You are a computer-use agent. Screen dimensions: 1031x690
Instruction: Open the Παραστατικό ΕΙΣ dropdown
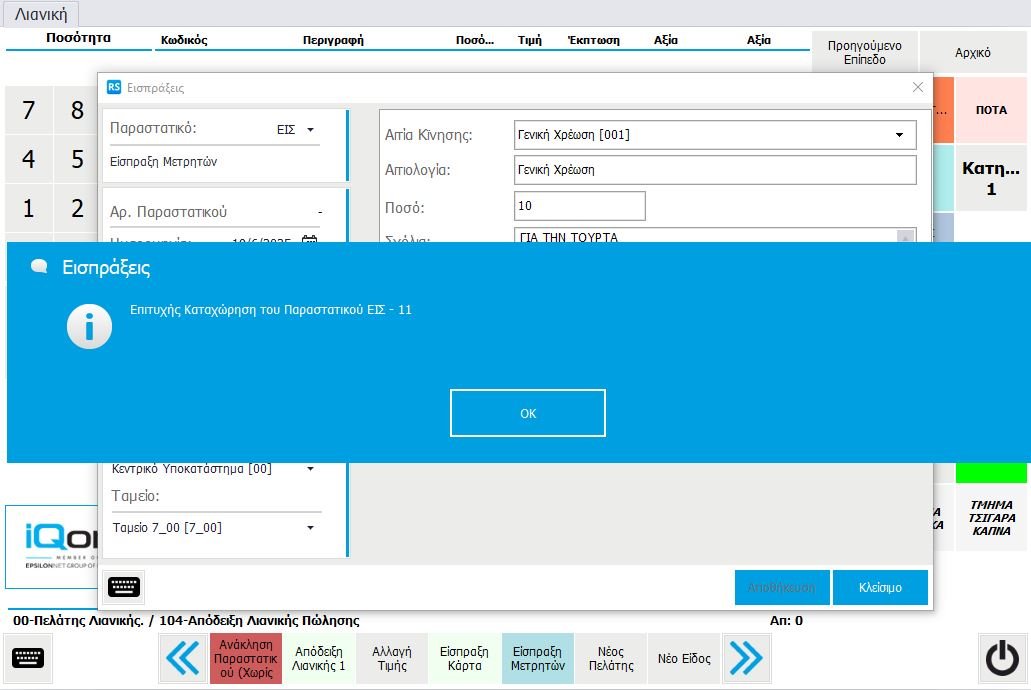tap(310, 129)
